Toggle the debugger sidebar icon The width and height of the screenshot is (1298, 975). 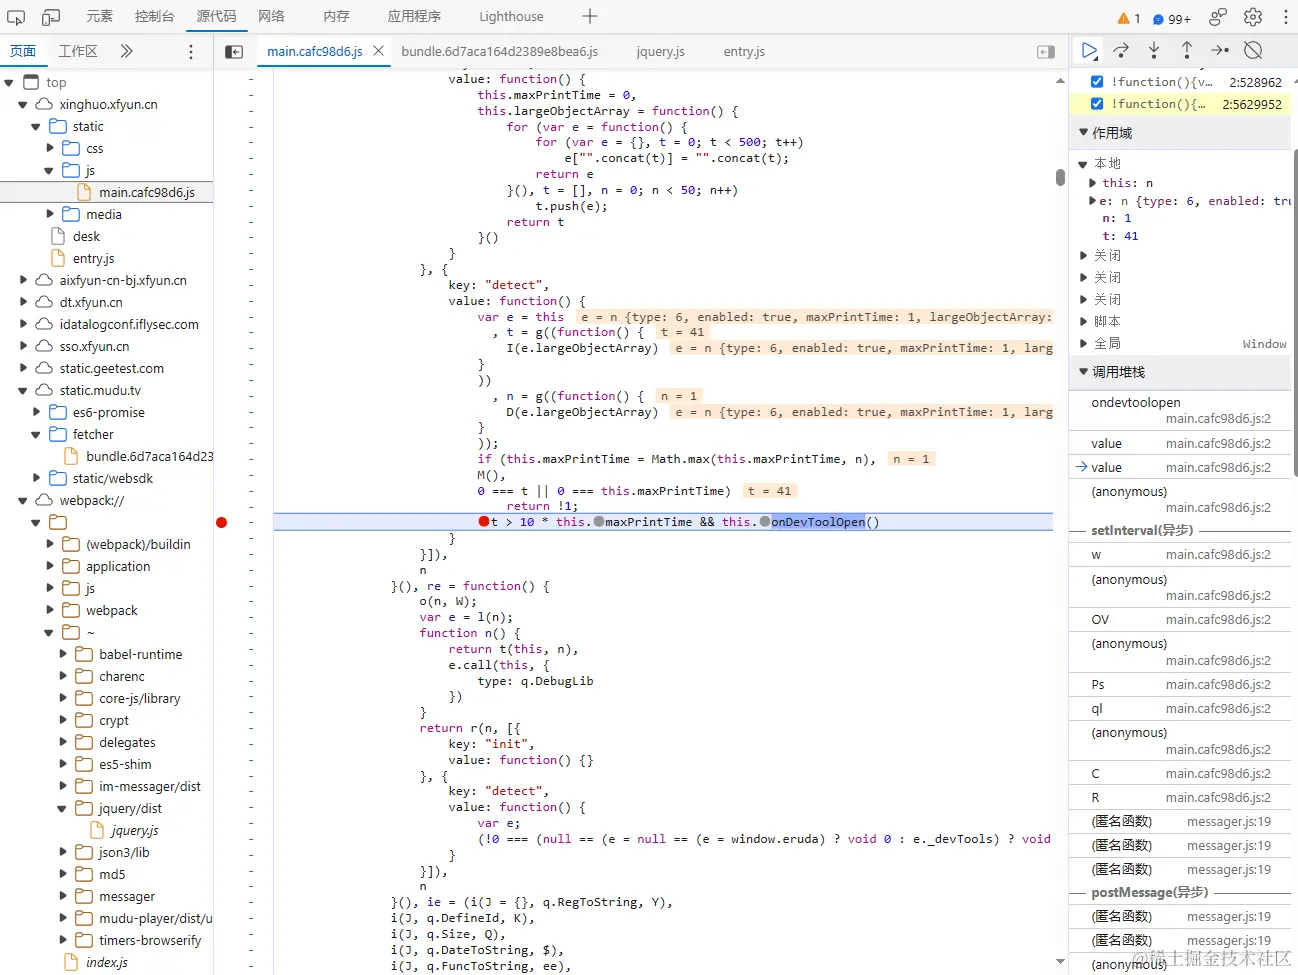[x=1046, y=51]
